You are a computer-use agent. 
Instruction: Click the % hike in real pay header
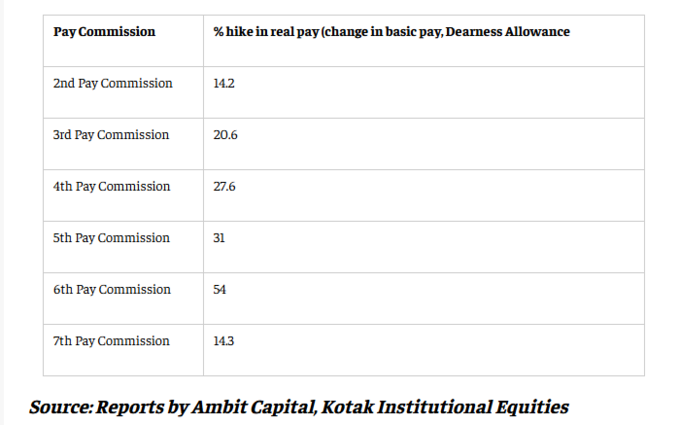[x=391, y=32]
